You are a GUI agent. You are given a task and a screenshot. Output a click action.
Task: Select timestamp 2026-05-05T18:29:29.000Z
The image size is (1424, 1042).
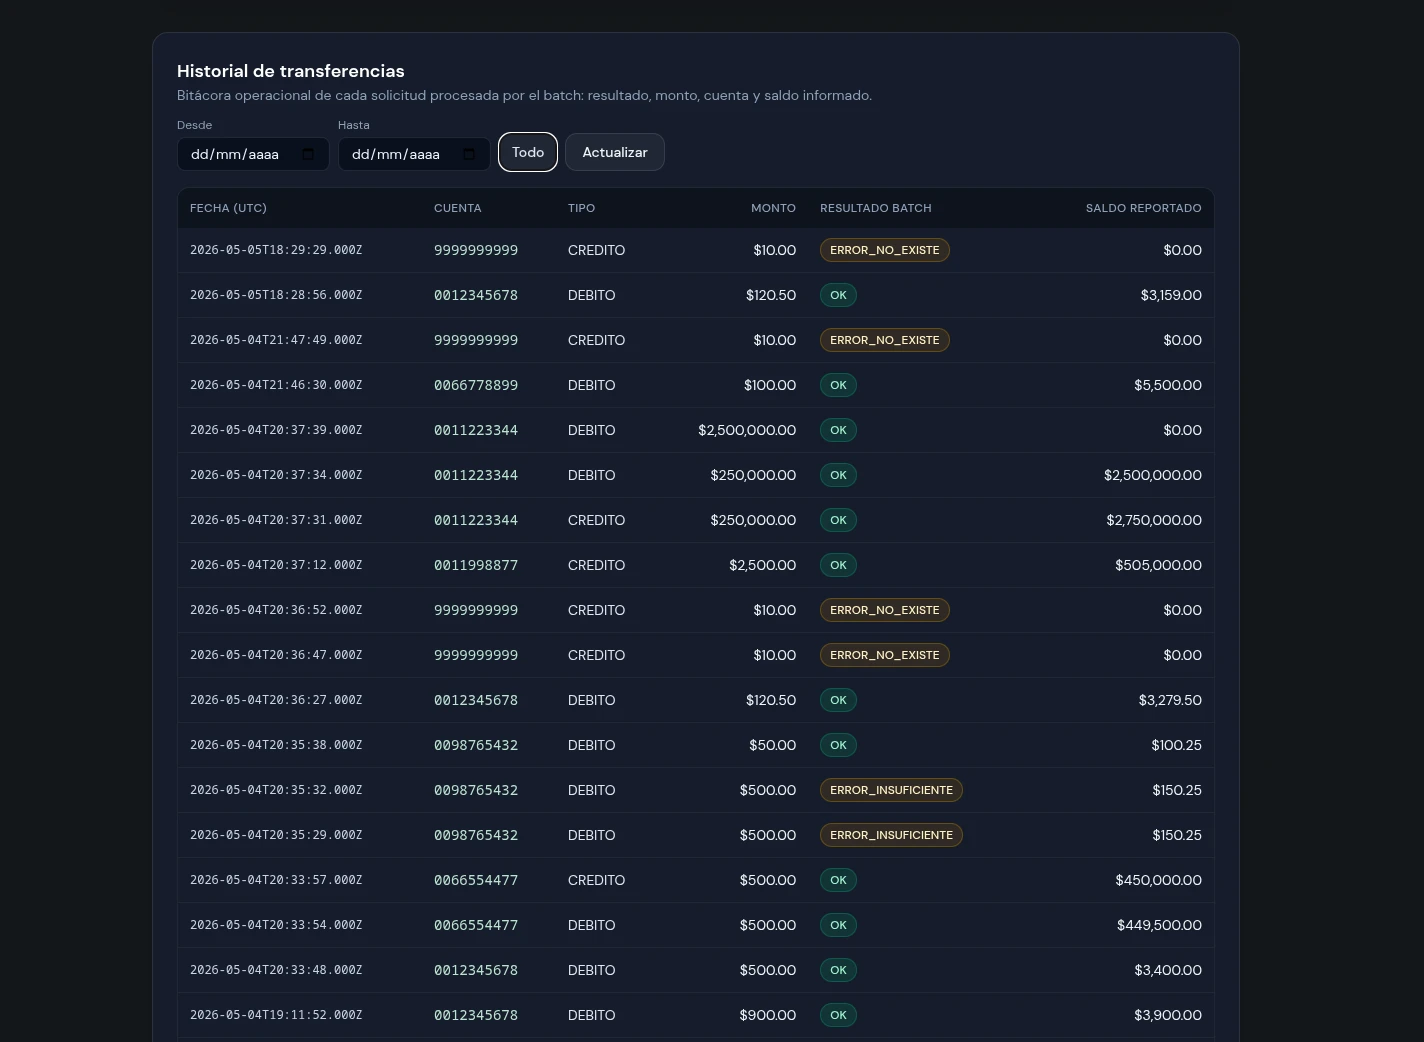[x=276, y=250]
